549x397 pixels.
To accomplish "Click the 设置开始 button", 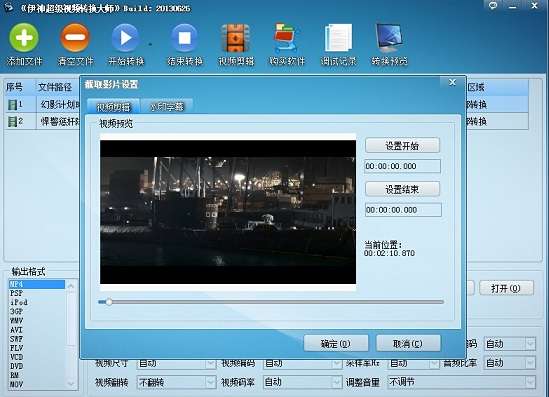I will (x=402, y=145).
